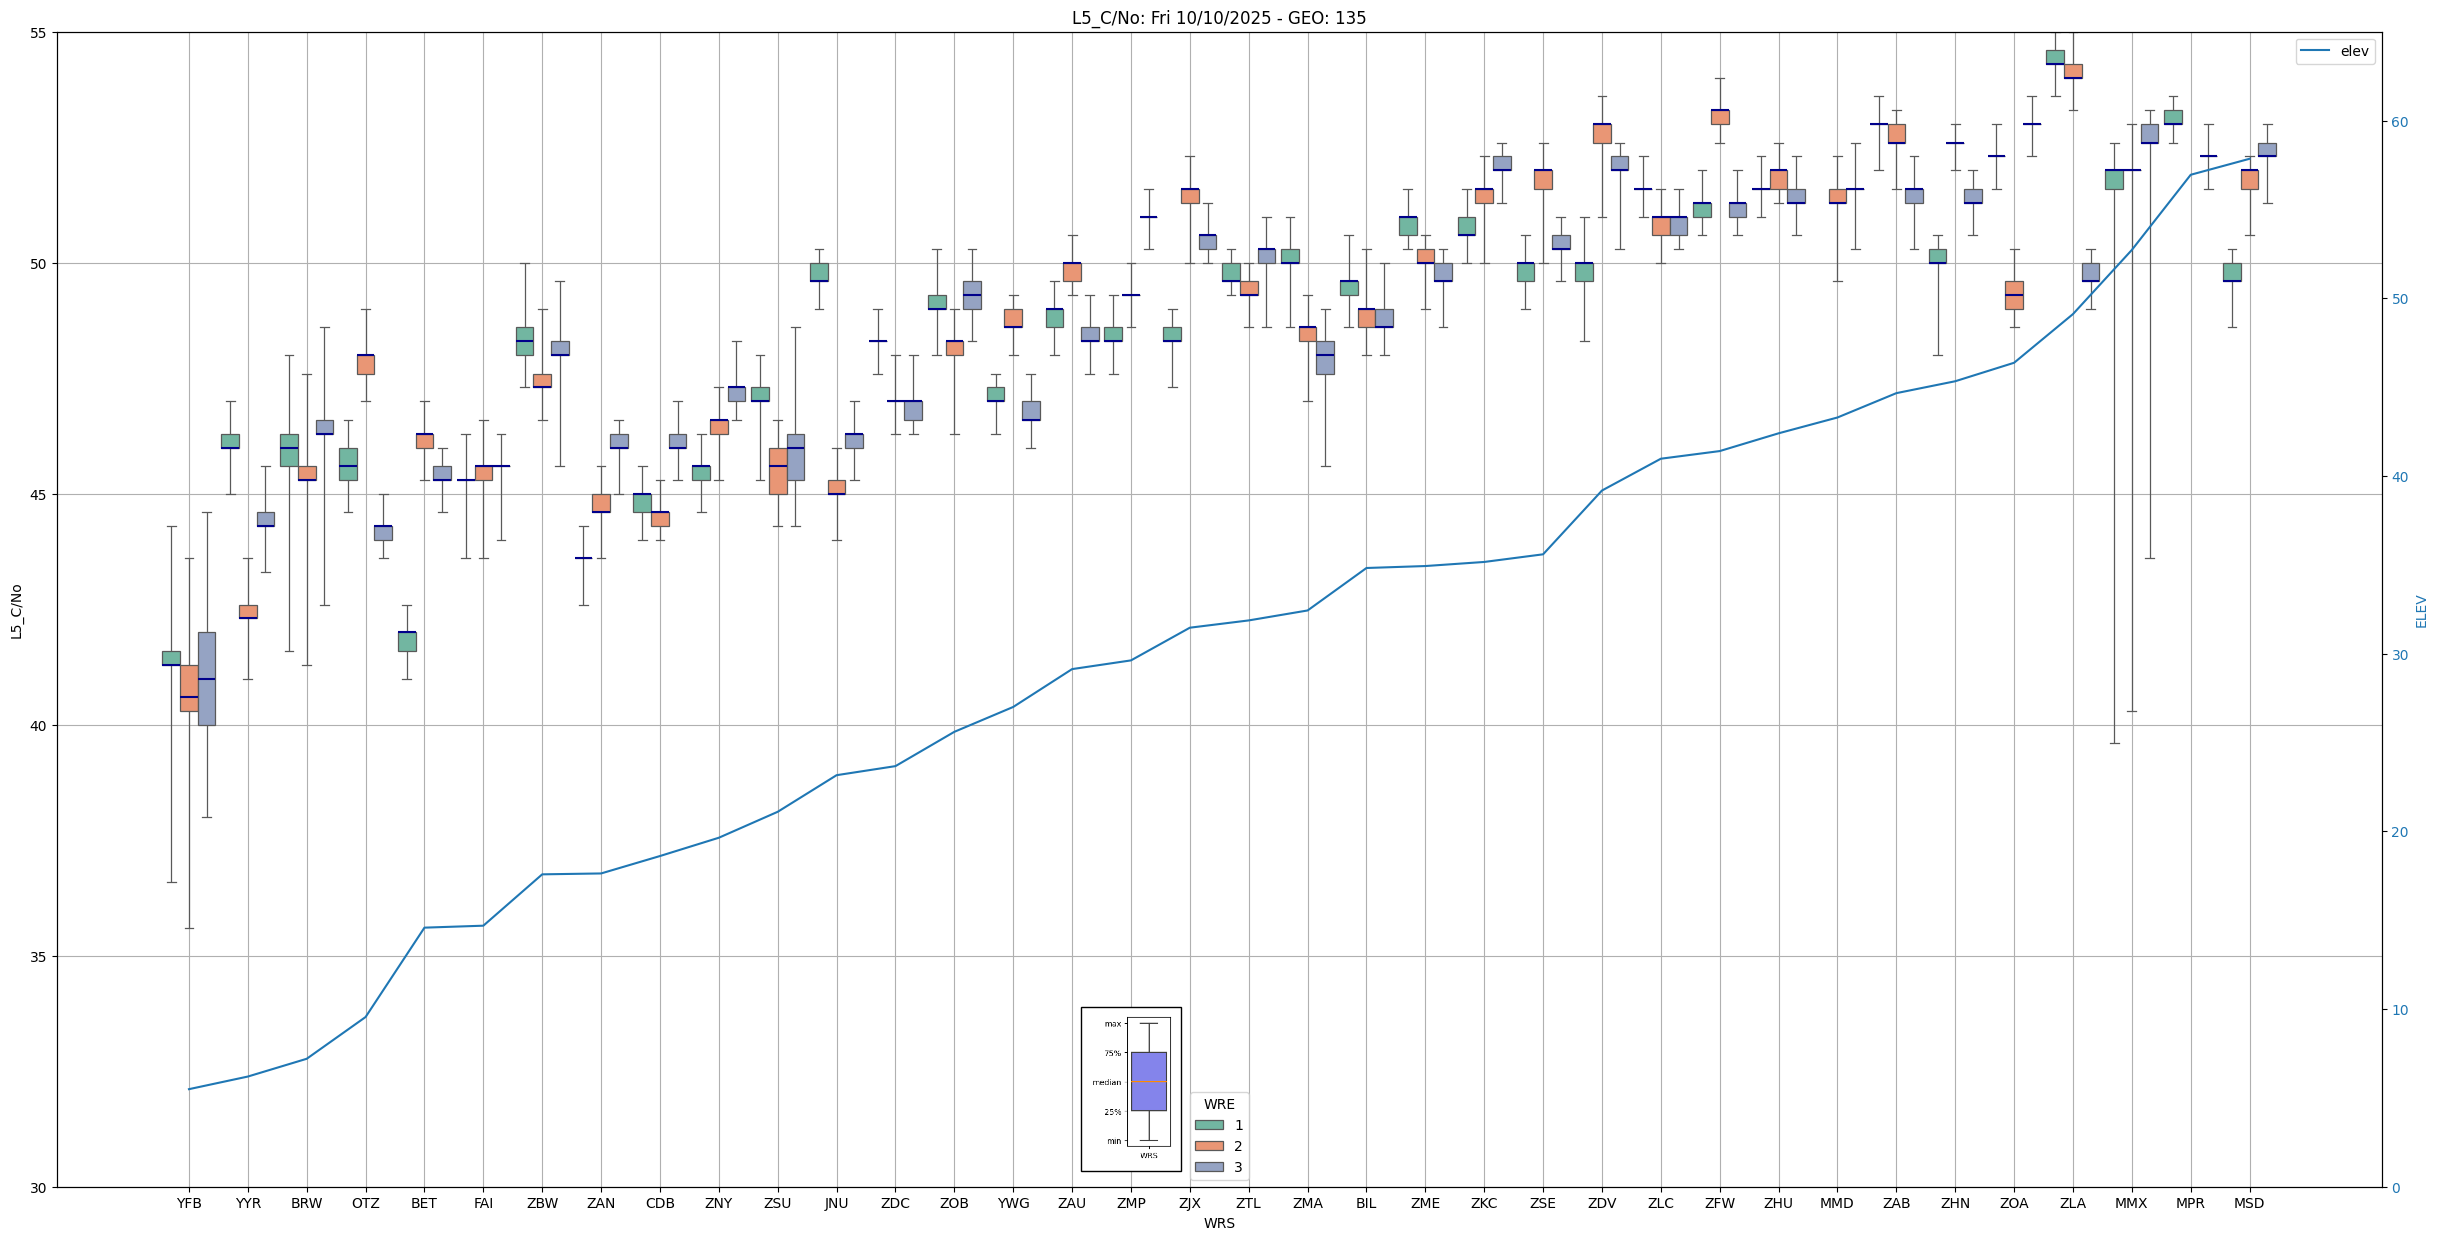Select the MSD station tick label
Image resolution: width=2438 pixels, height=1240 pixels.
coord(2249,1203)
